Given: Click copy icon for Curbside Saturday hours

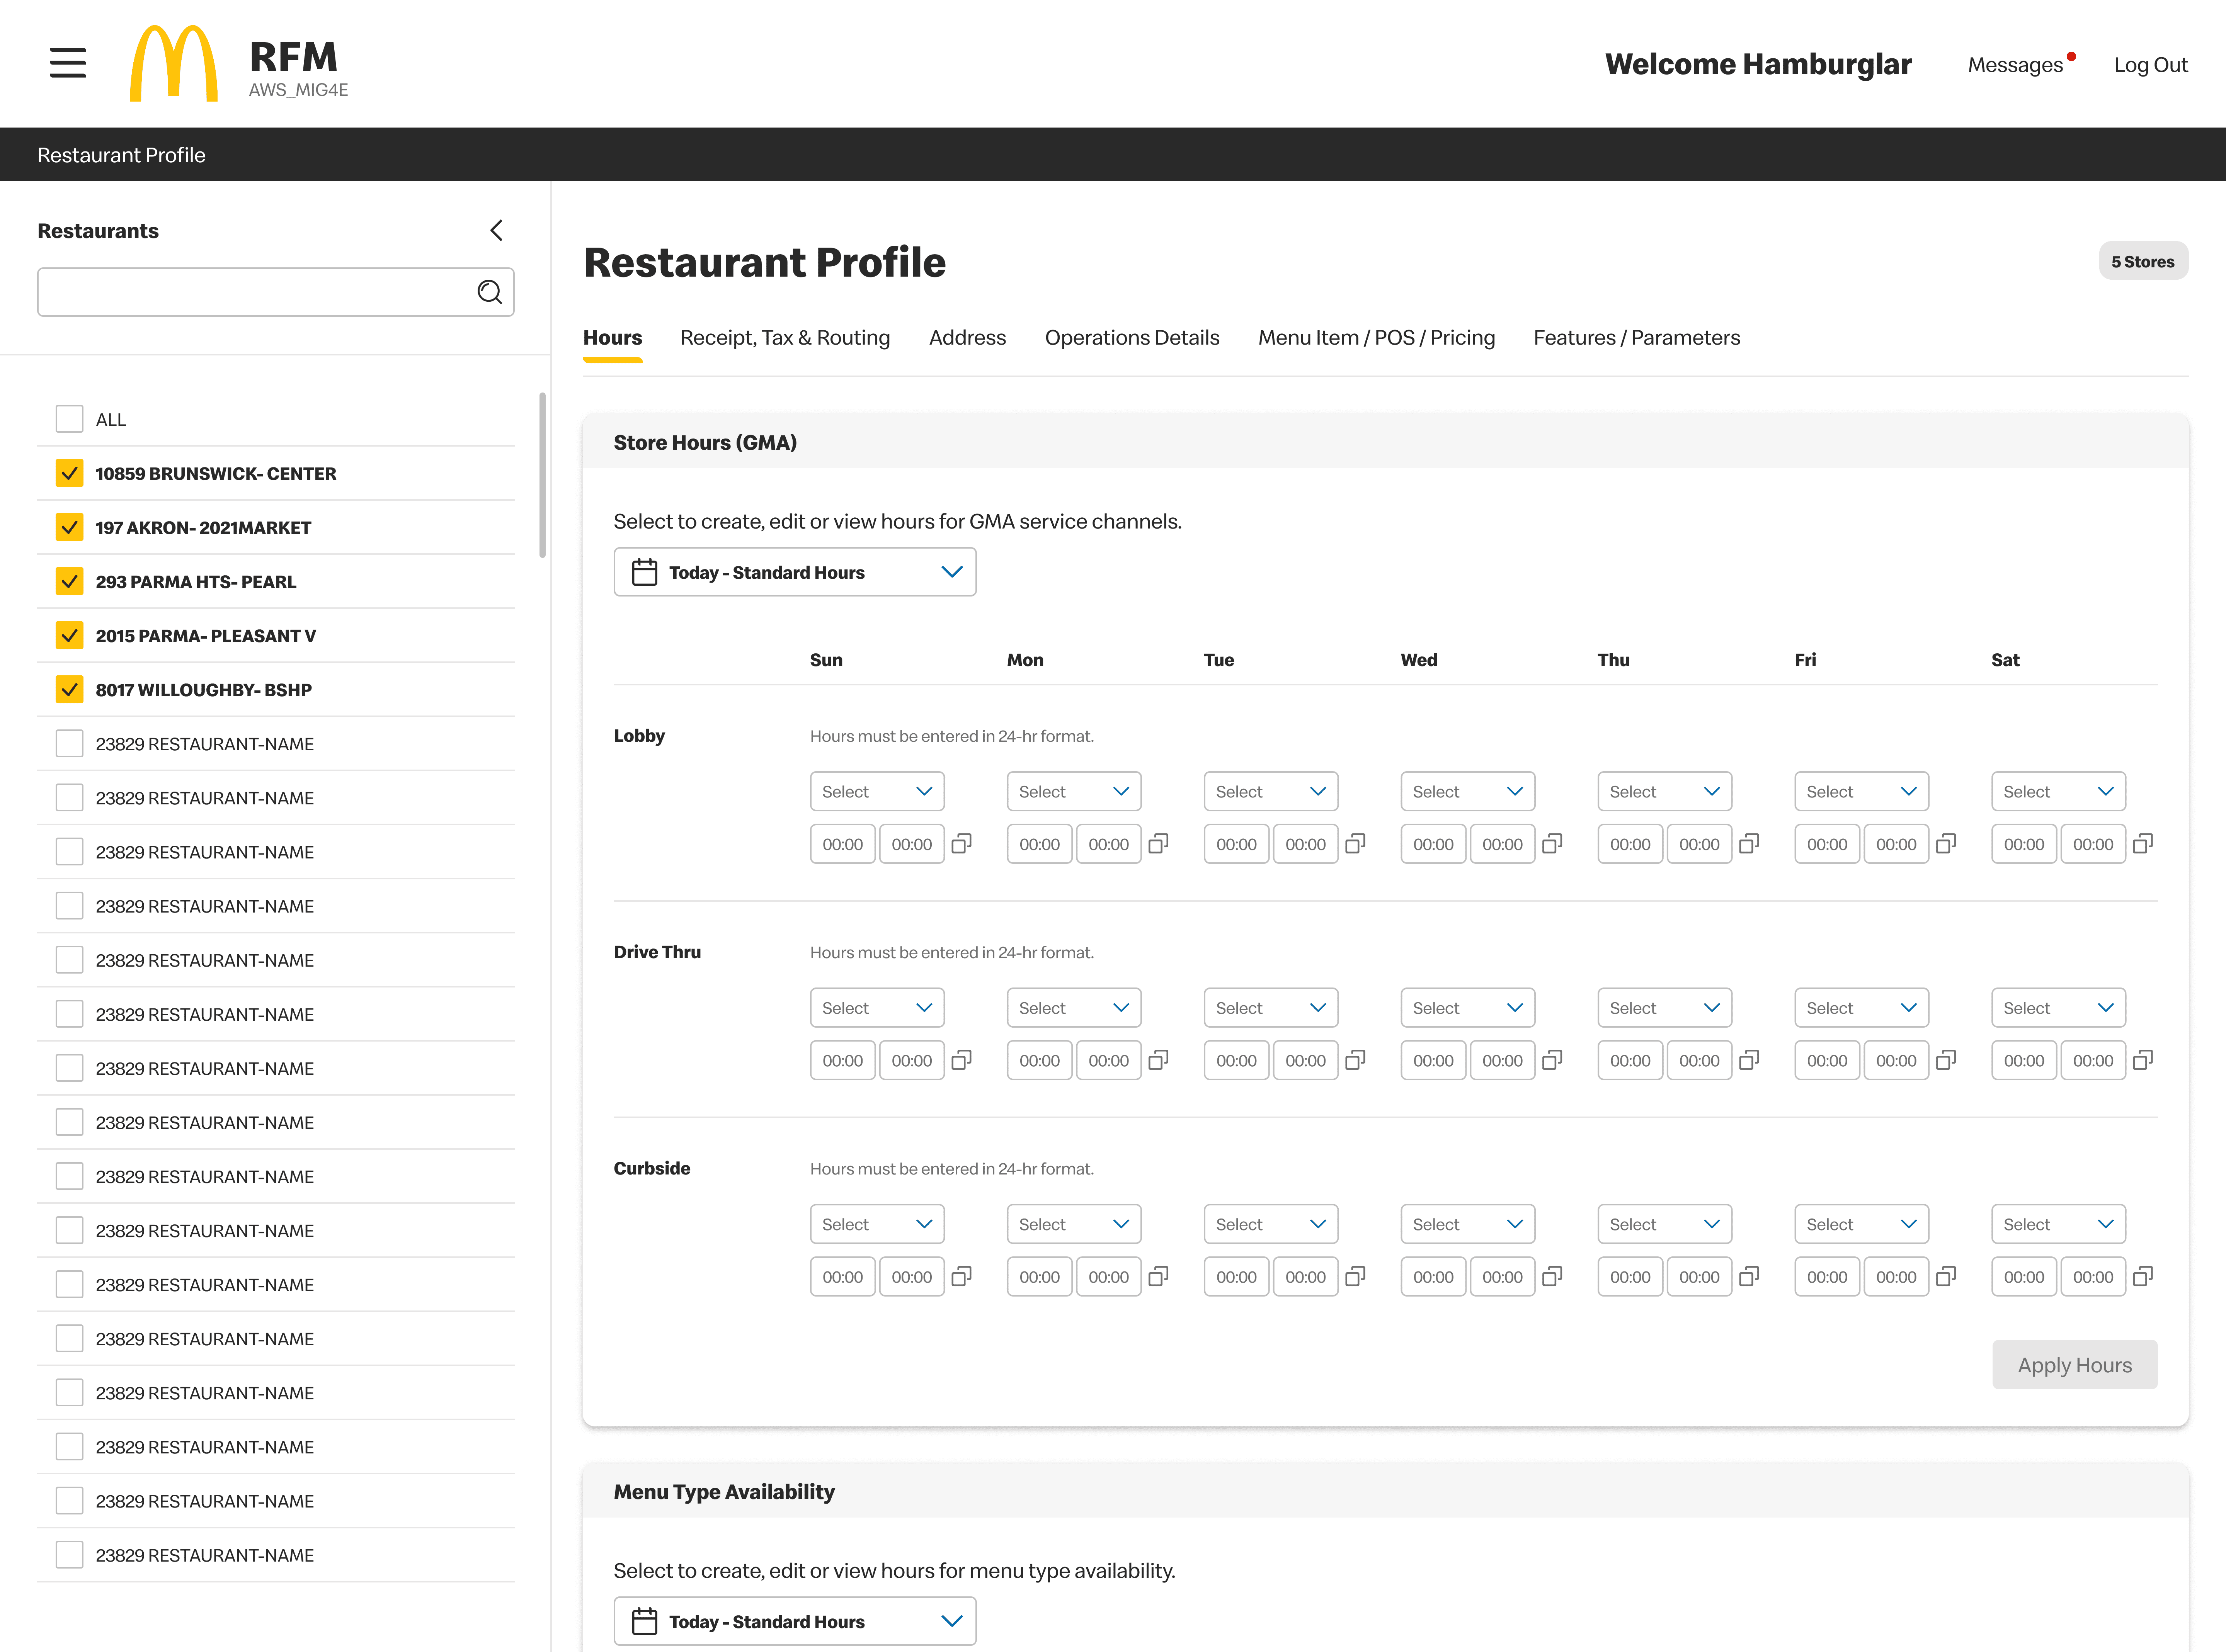Looking at the screenshot, I should pos(2142,1277).
